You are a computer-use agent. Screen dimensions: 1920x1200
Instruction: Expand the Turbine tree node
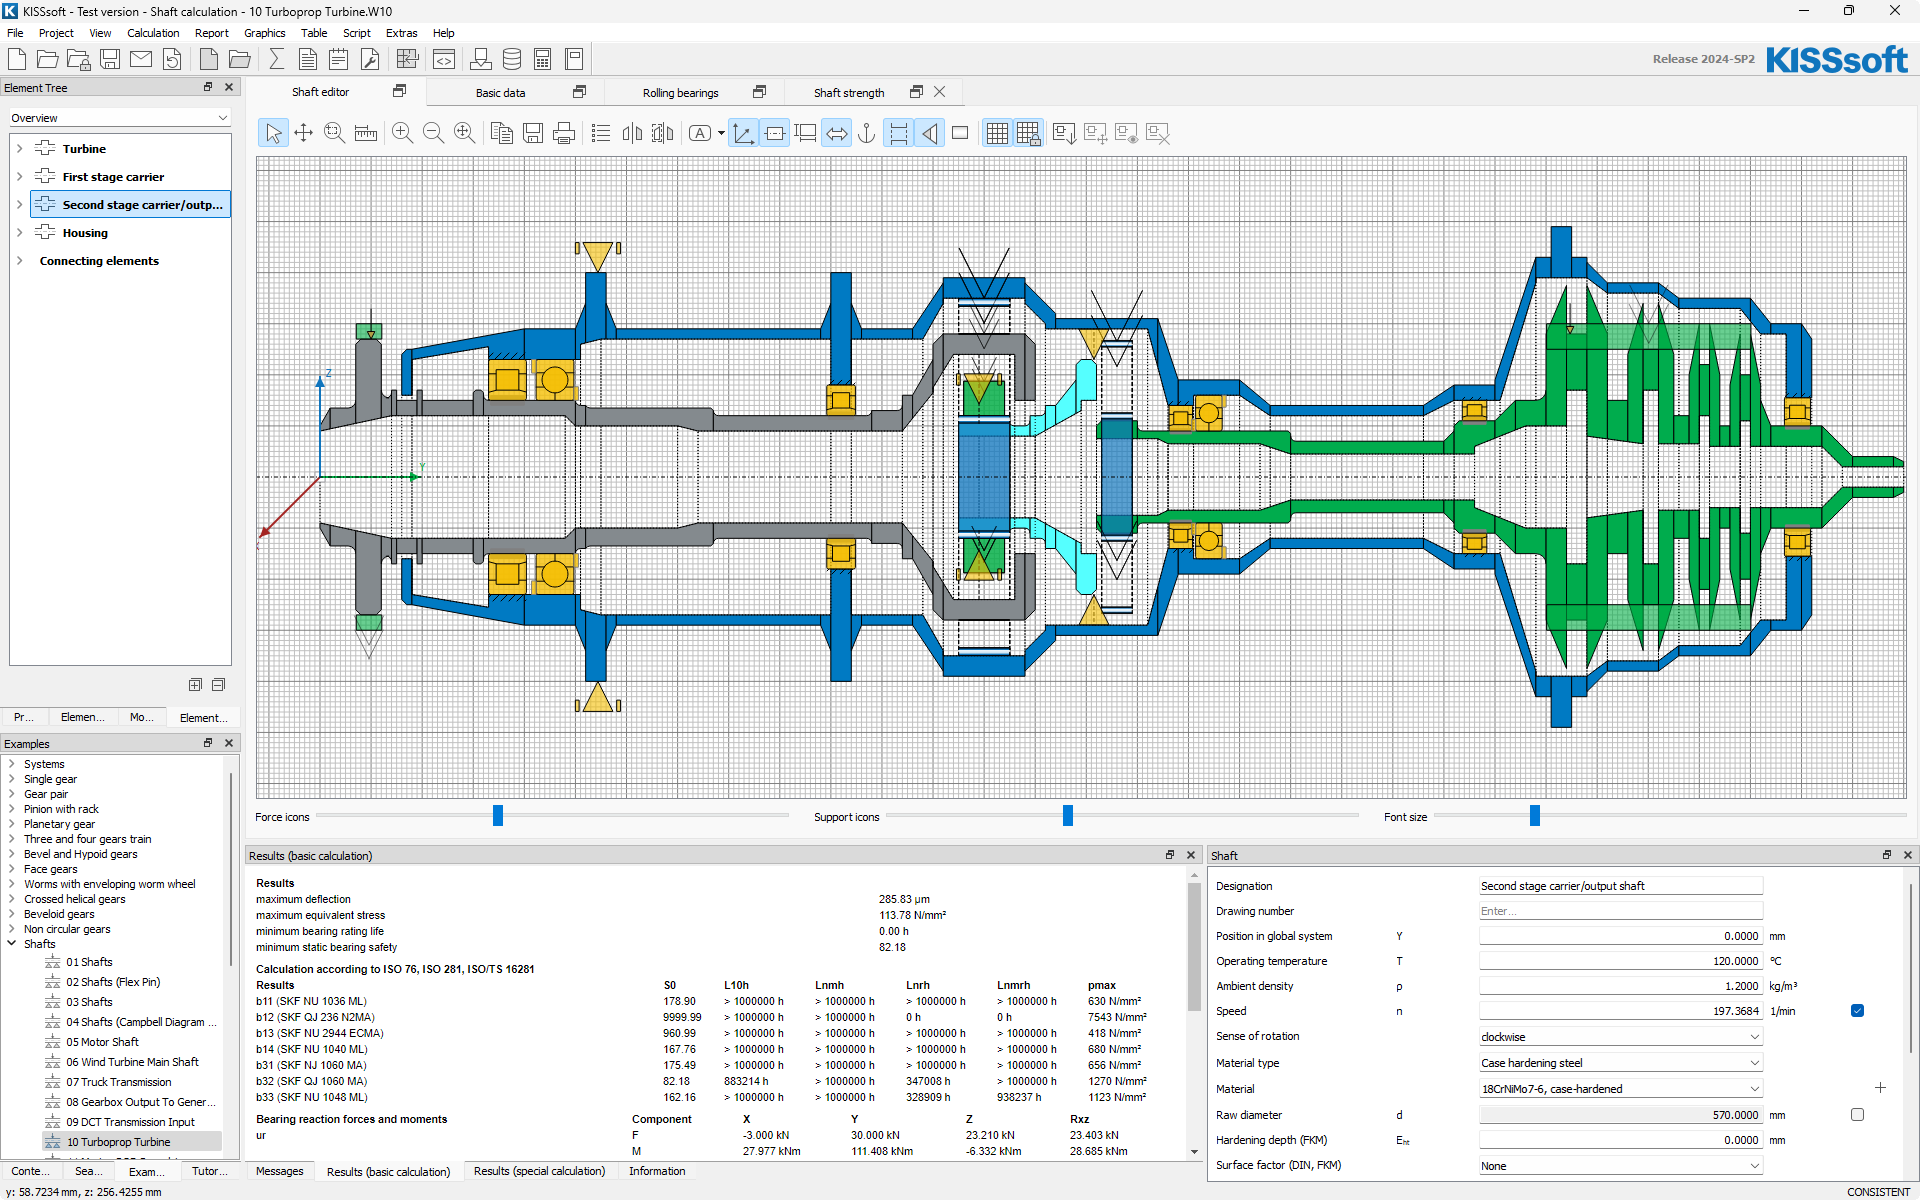[x=19, y=149]
